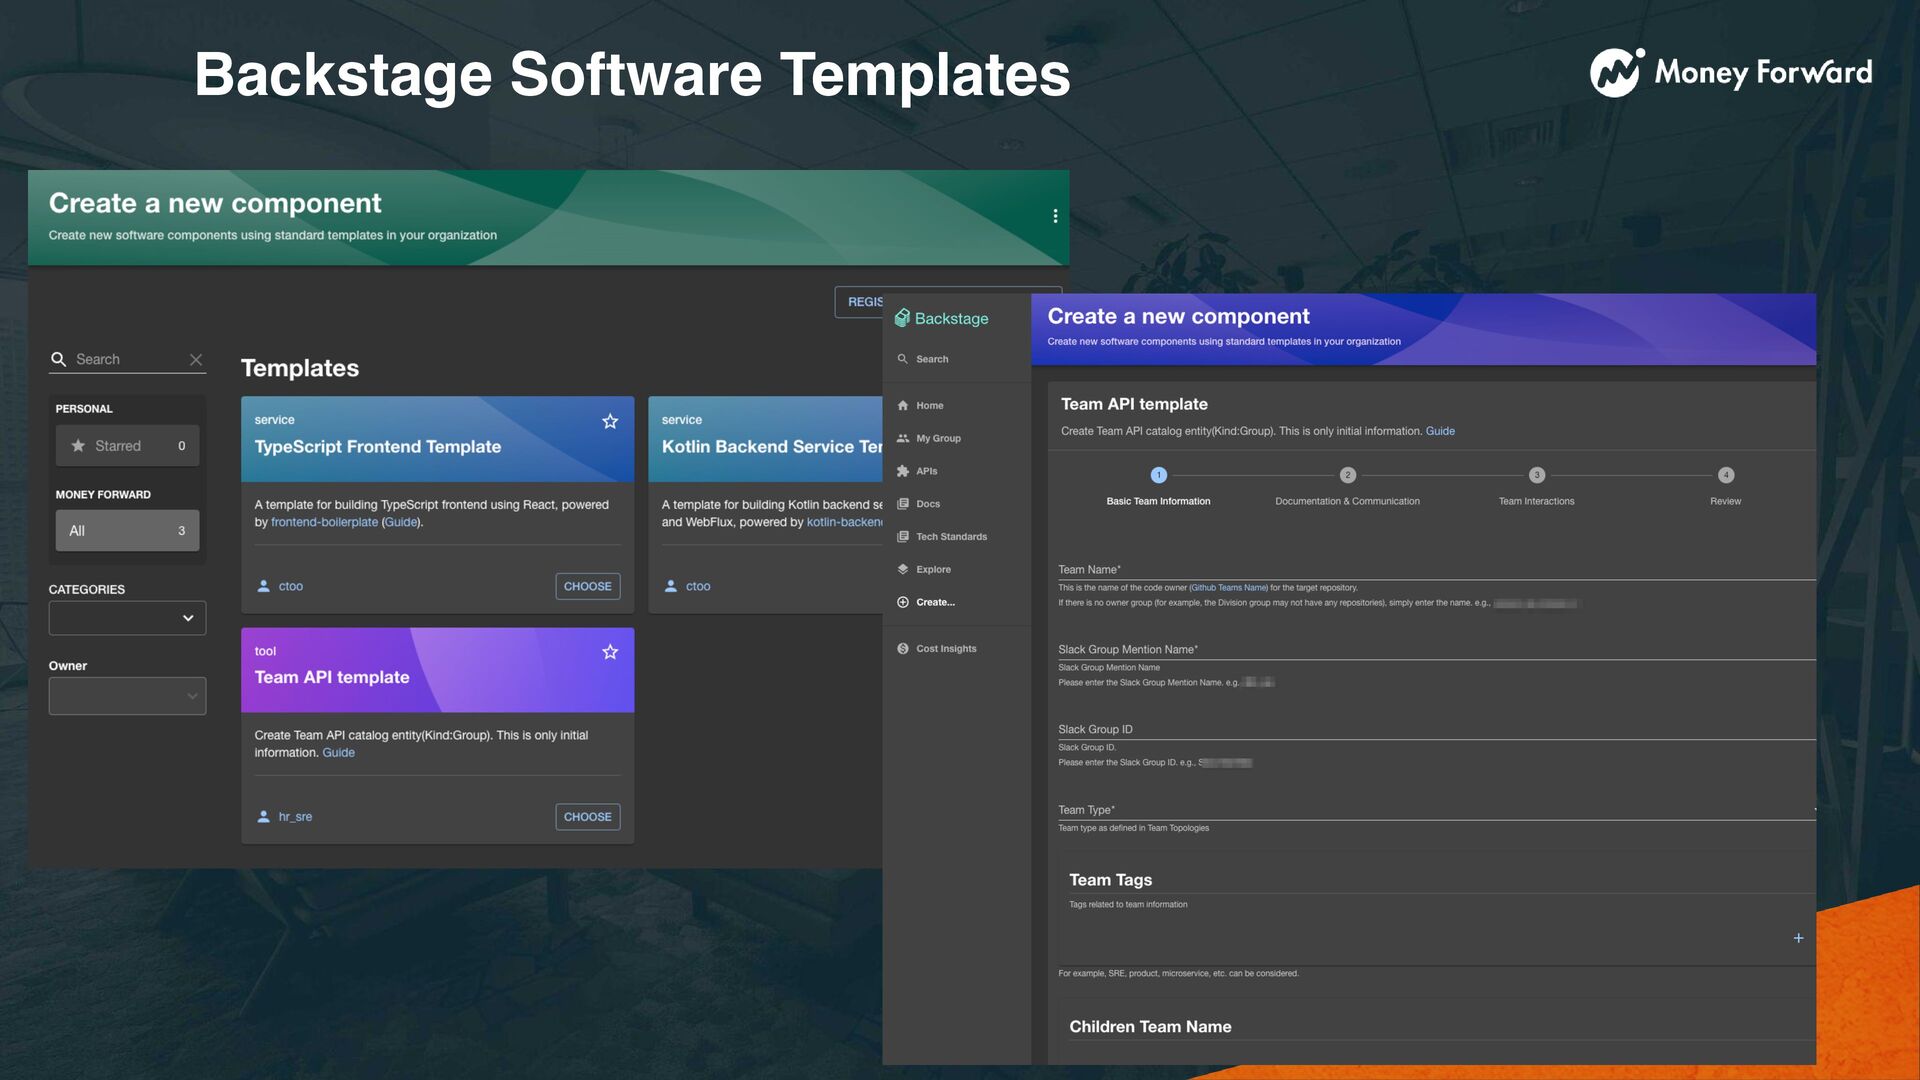Viewport: 1920px width, 1080px height.
Task: Click the template Search input field
Action: [128, 359]
